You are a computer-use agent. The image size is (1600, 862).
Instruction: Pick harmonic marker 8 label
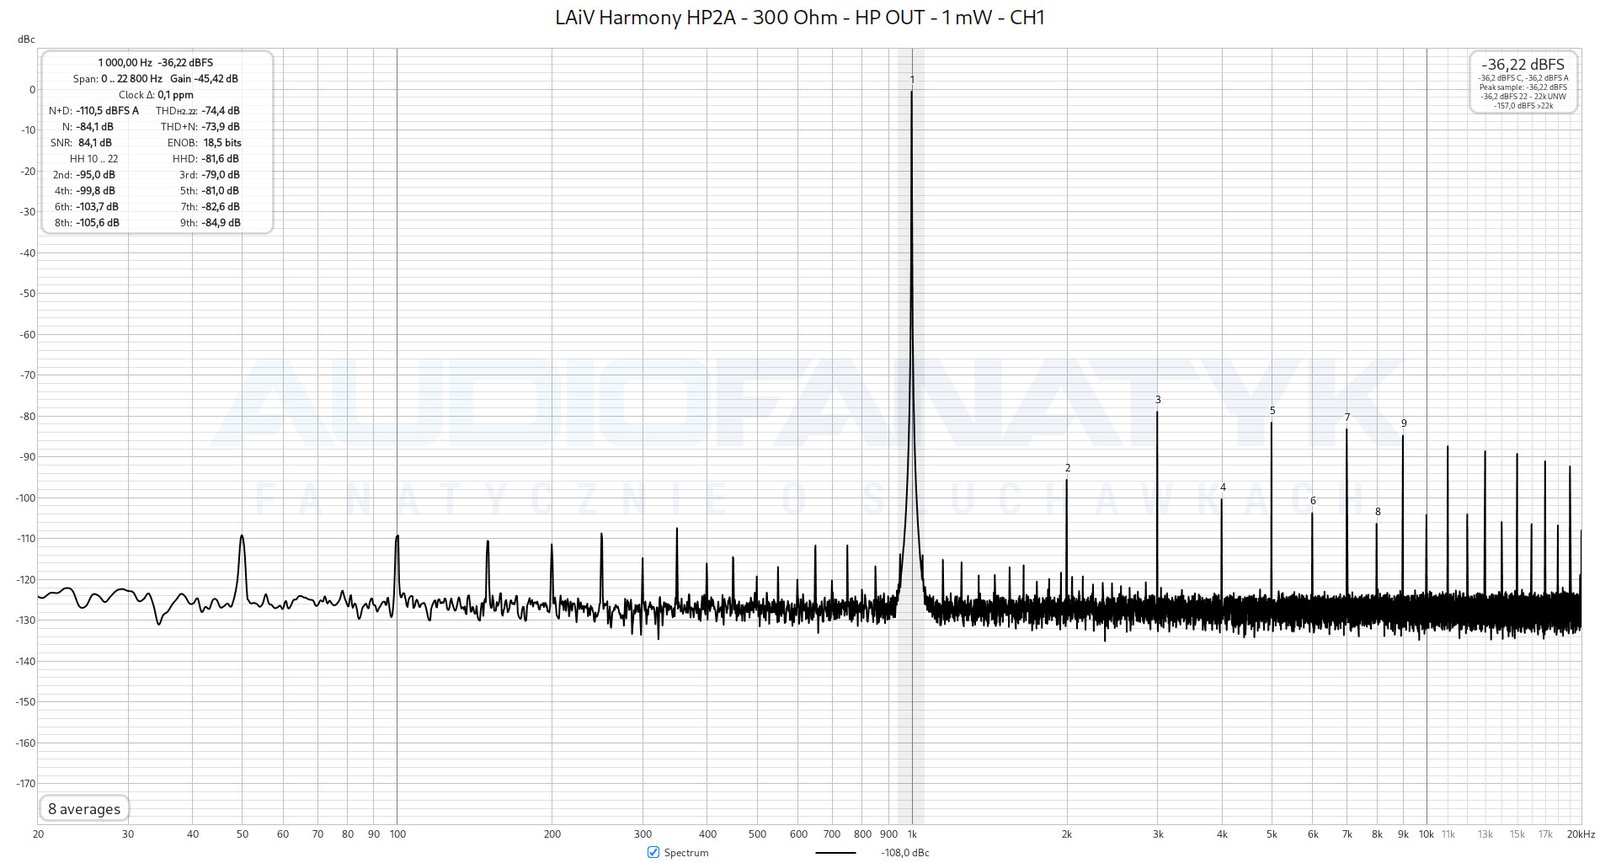click(x=1377, y=512)
